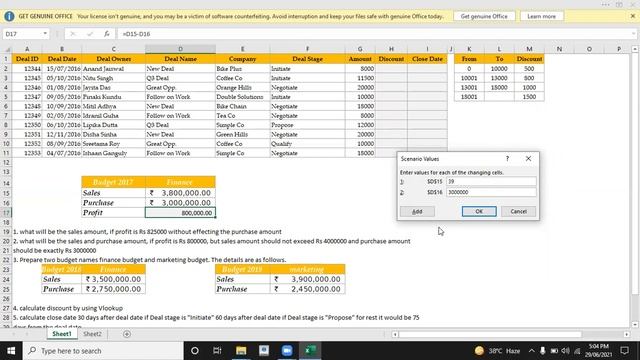
Task: Select the Purchase cell 3,000,000.00
Action: coord(180,202)
